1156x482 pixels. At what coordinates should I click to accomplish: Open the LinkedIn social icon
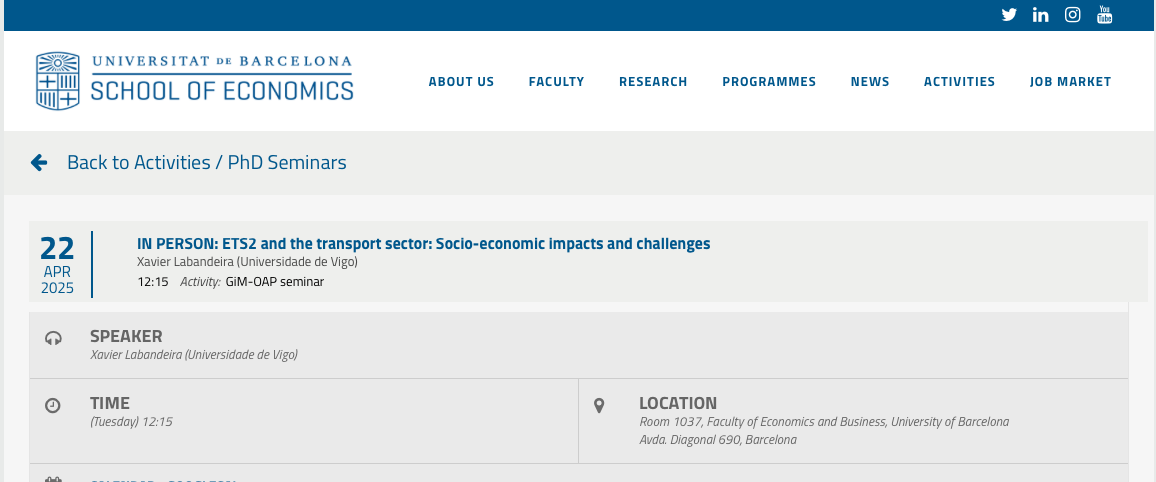(1040, 15)
